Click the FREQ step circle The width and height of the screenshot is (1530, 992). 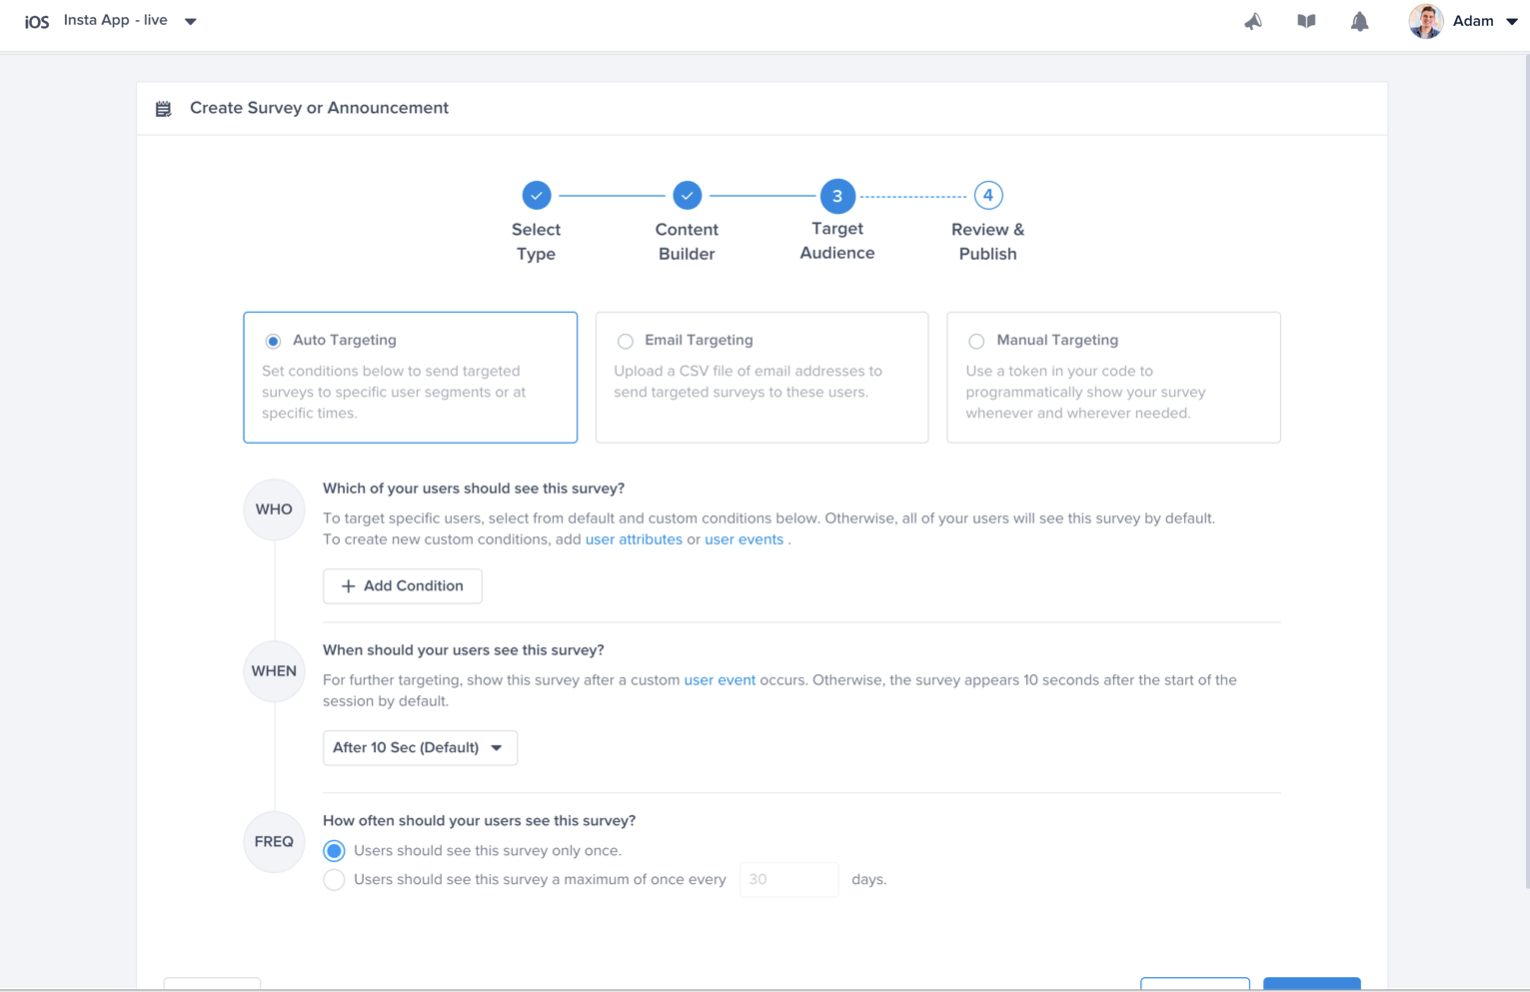tap(273, 841)
